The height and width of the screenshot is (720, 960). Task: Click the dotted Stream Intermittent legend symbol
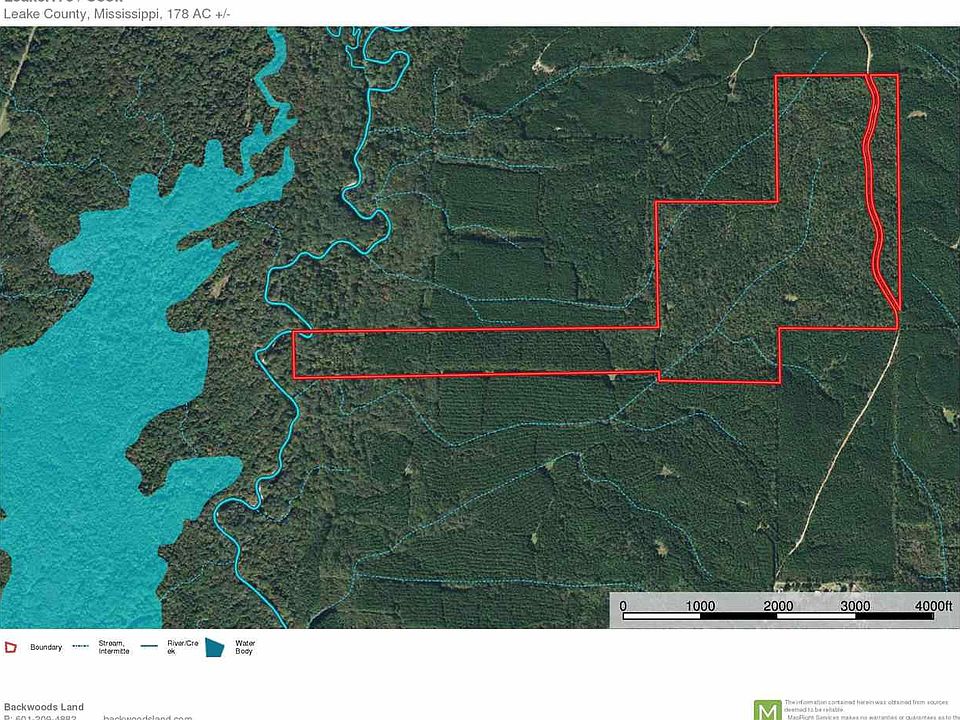coord(81,647)
